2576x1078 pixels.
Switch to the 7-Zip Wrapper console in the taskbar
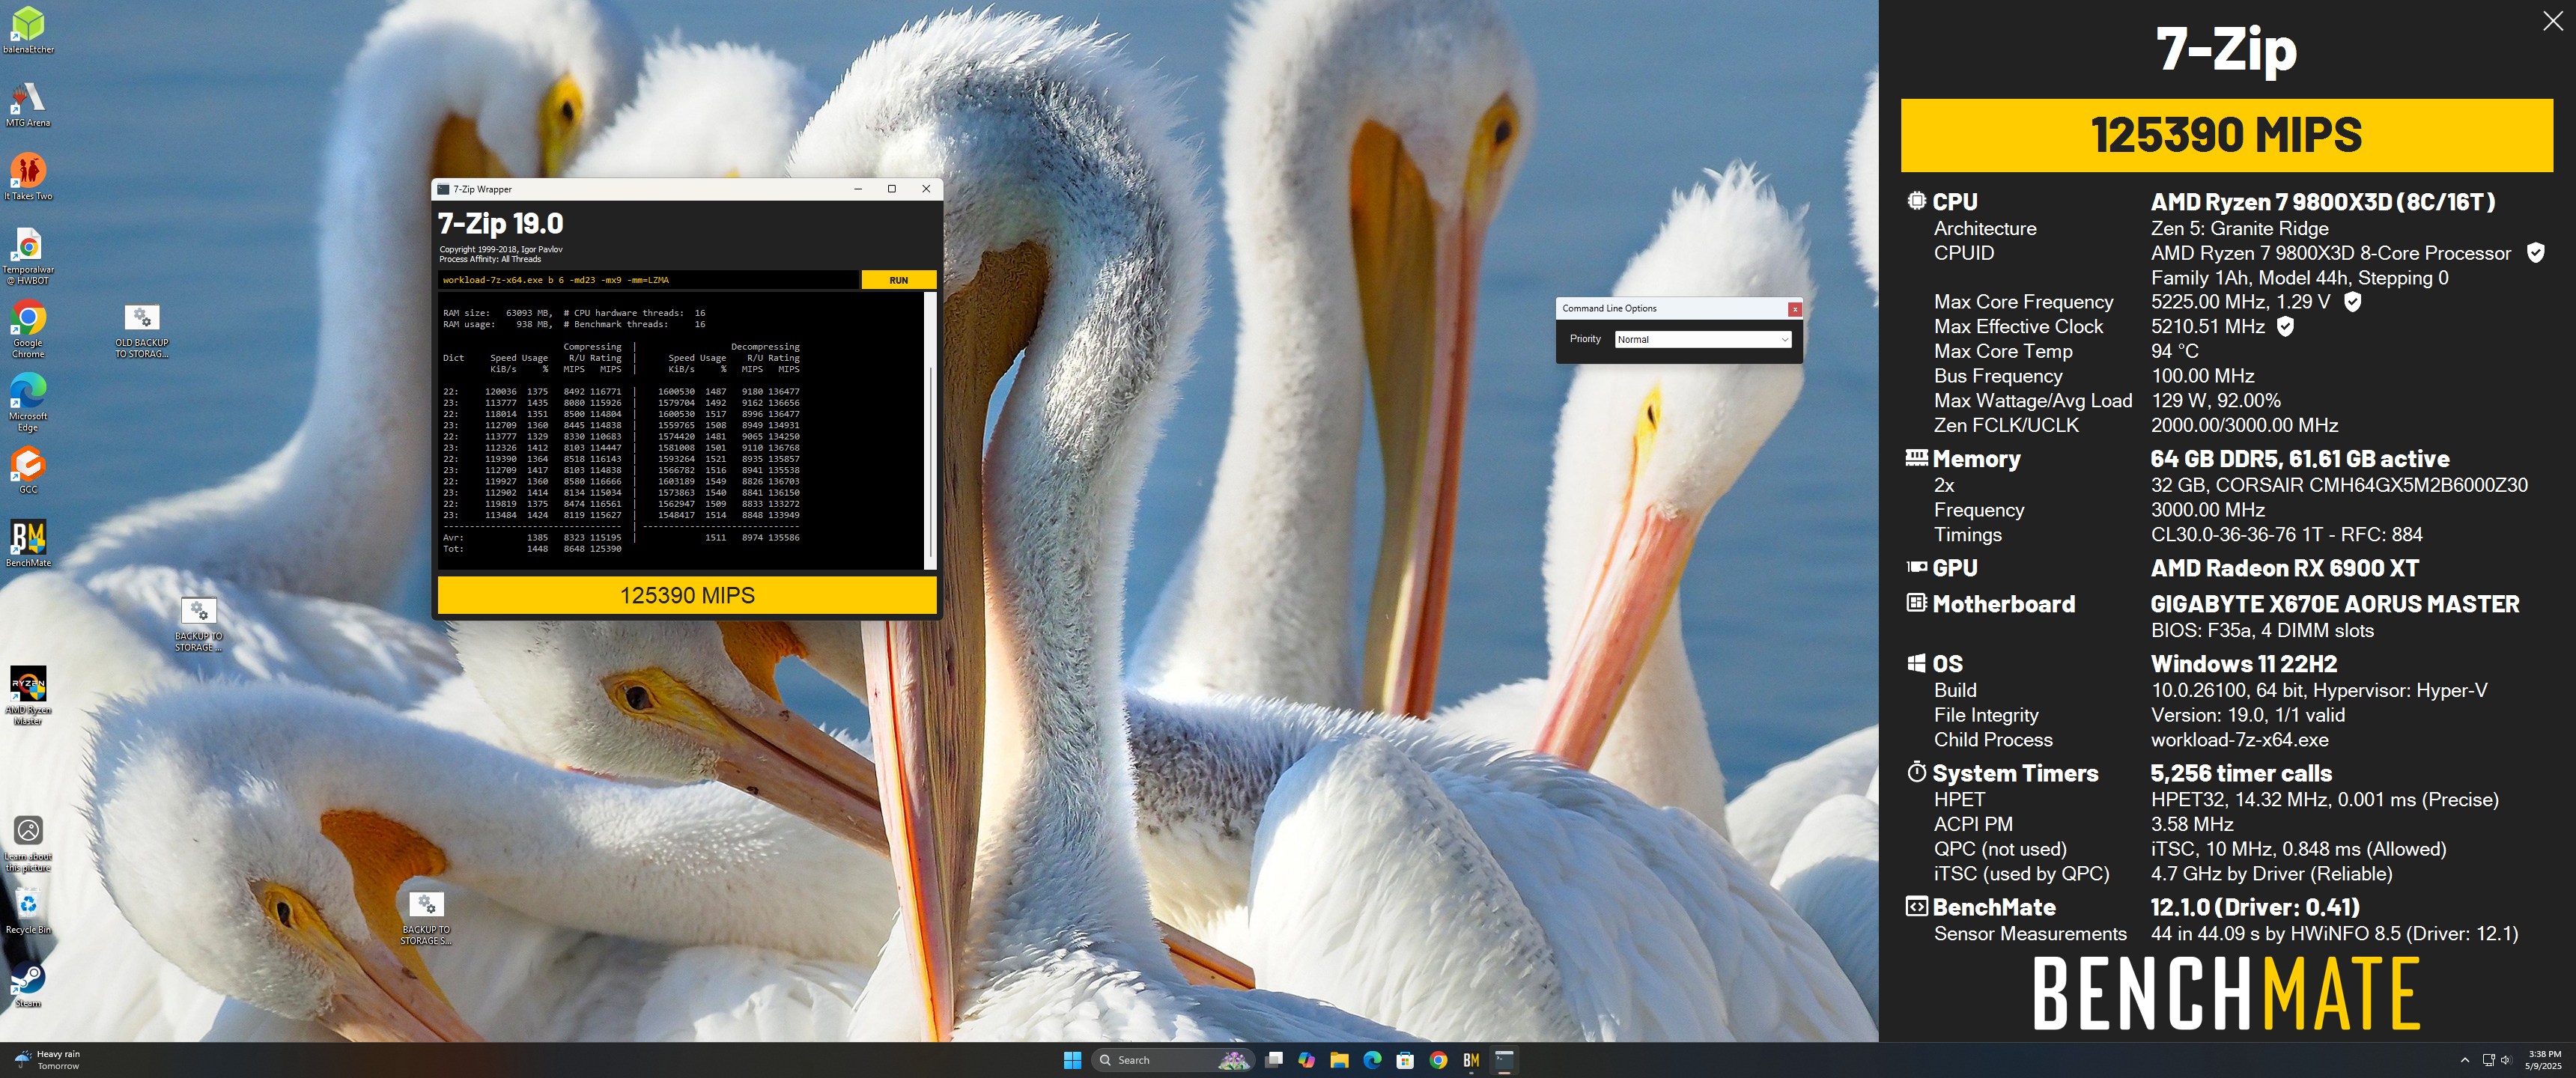tap(1504, 1060)
